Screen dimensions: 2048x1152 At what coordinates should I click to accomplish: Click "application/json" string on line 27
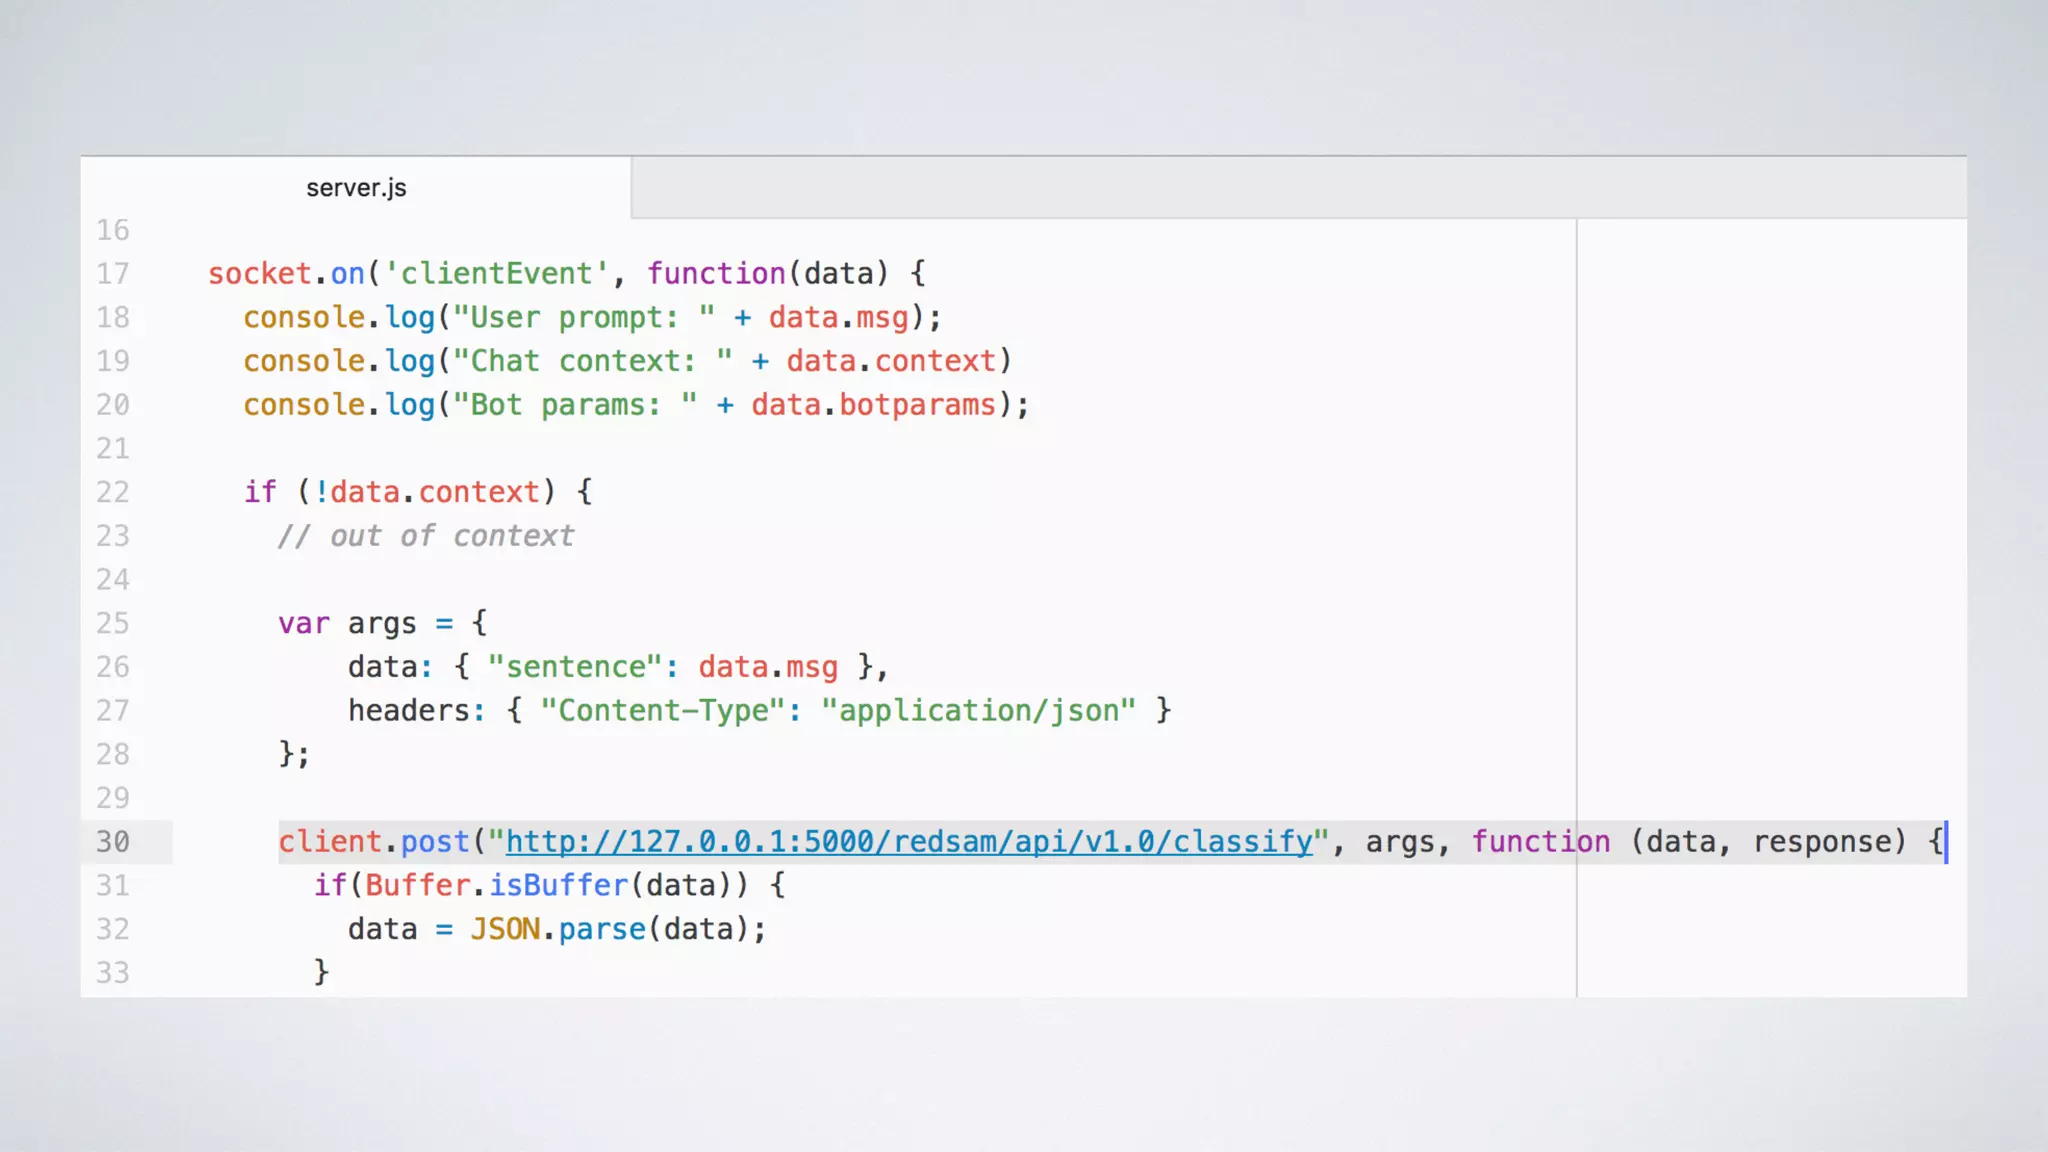(978, 711)
